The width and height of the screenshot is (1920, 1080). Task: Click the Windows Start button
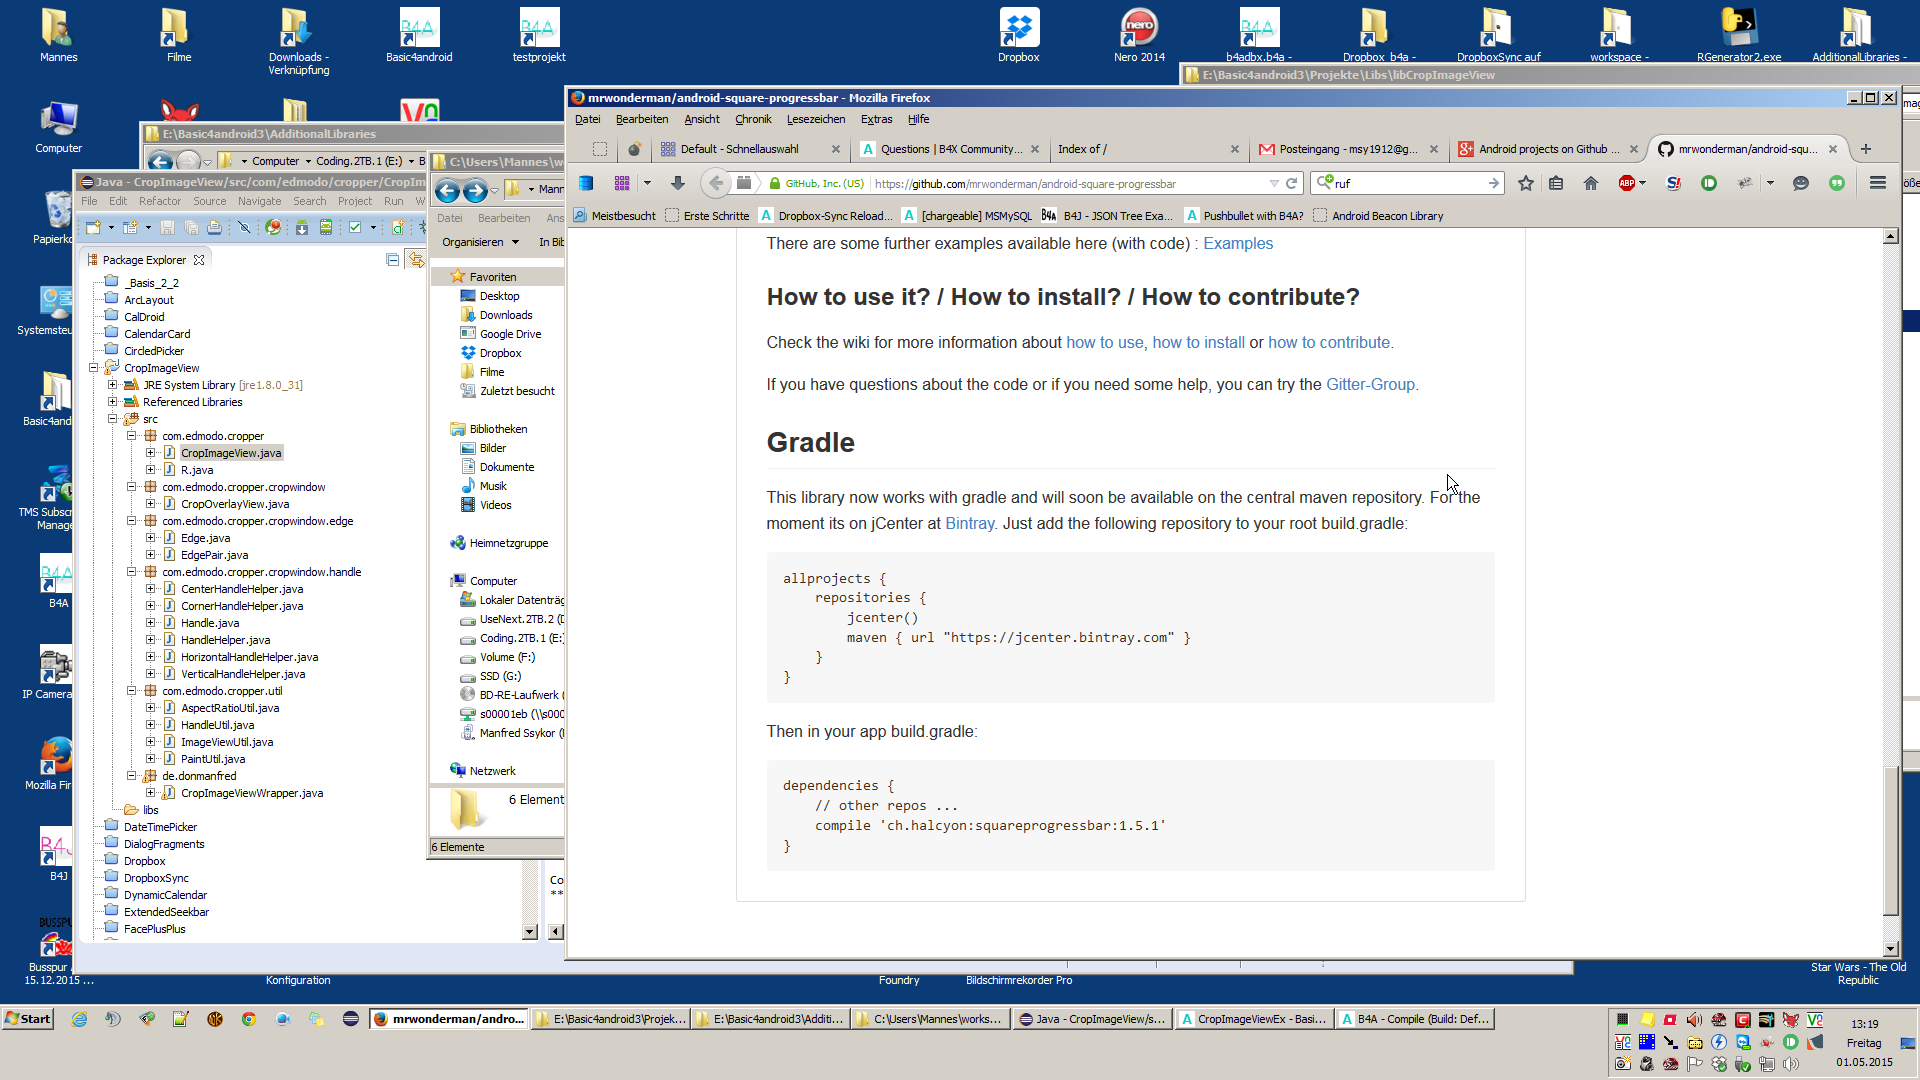pos(28,1019)
